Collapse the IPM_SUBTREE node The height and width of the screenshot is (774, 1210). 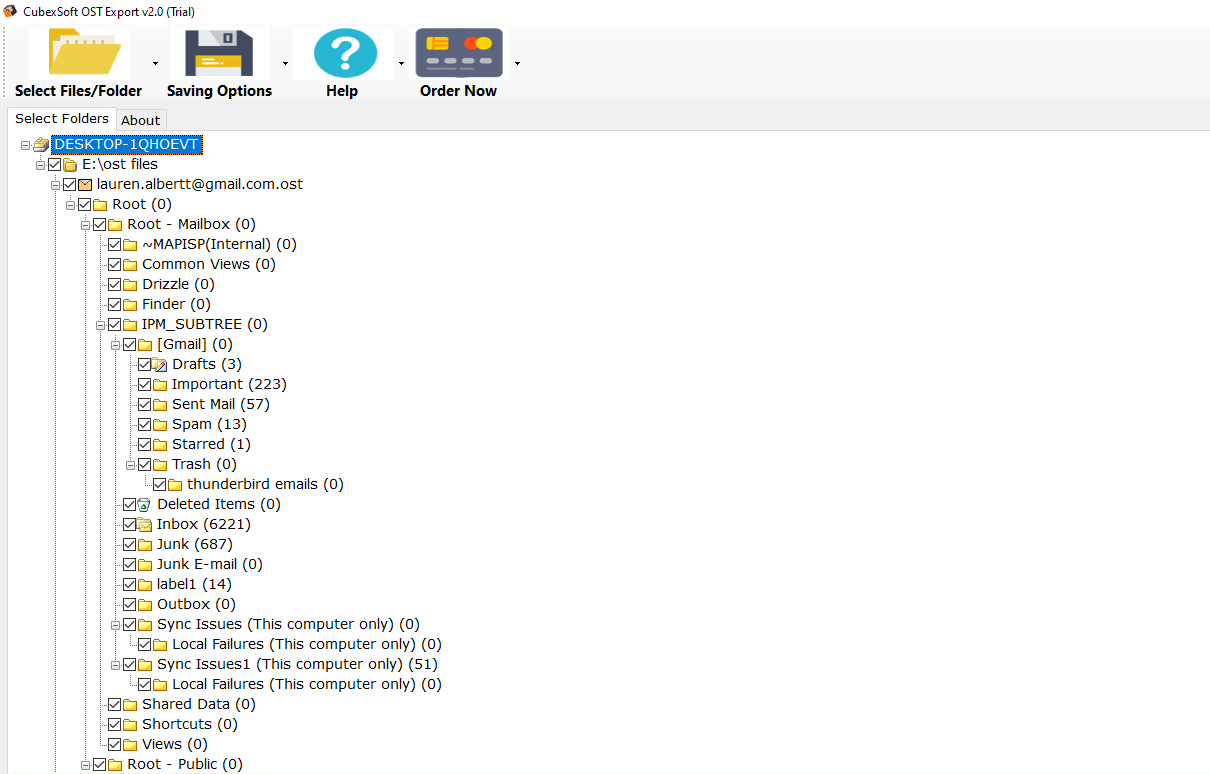pyautogui.click(x=101, y=325)
